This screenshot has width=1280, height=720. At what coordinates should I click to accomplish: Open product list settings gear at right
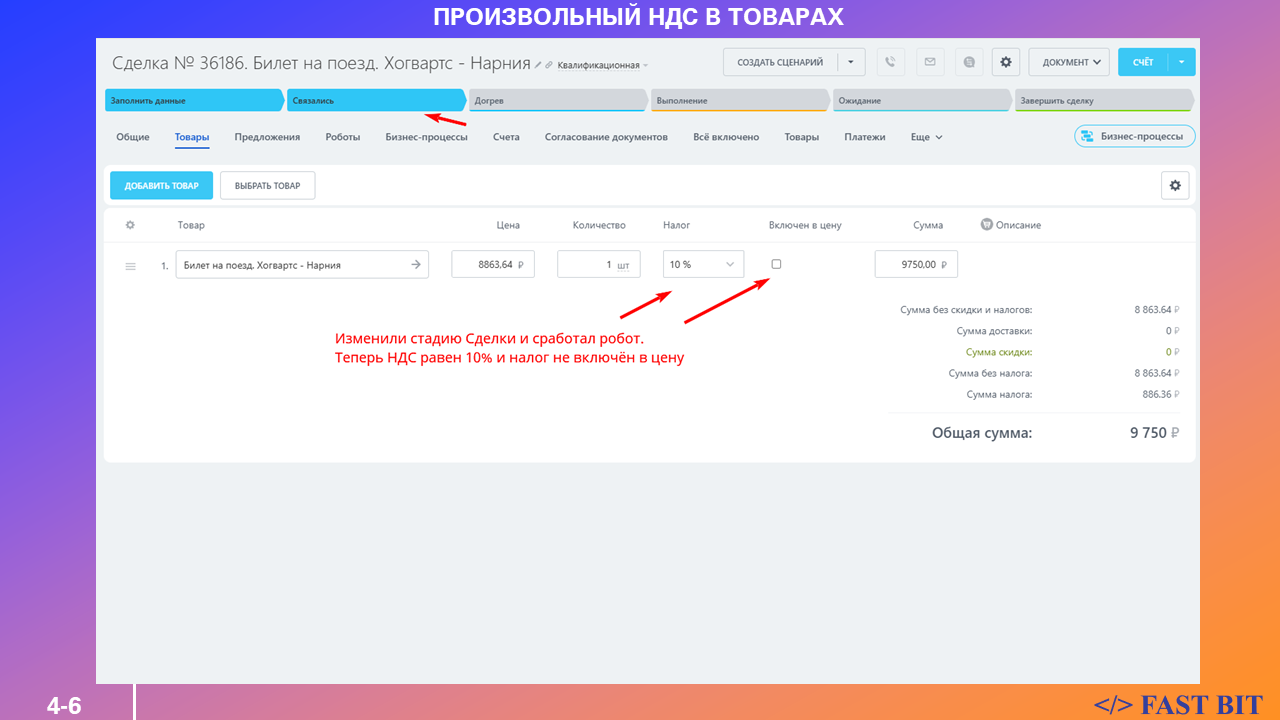coord(1175,186)
